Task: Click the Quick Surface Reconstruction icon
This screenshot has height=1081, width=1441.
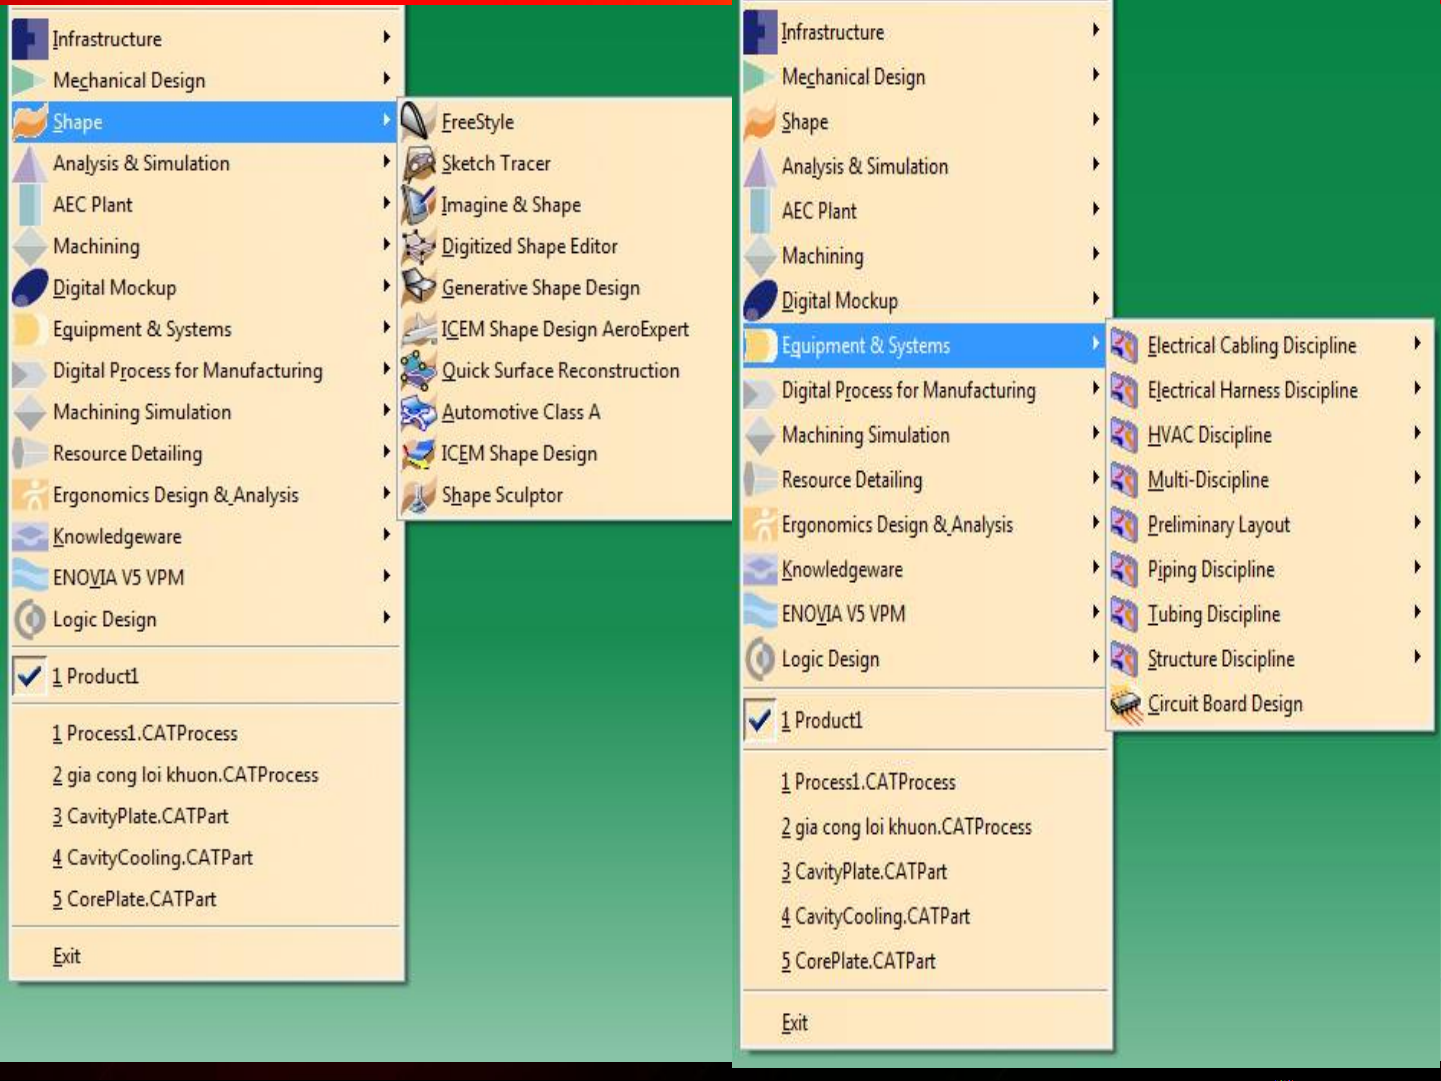Action: tap(418, 370)
